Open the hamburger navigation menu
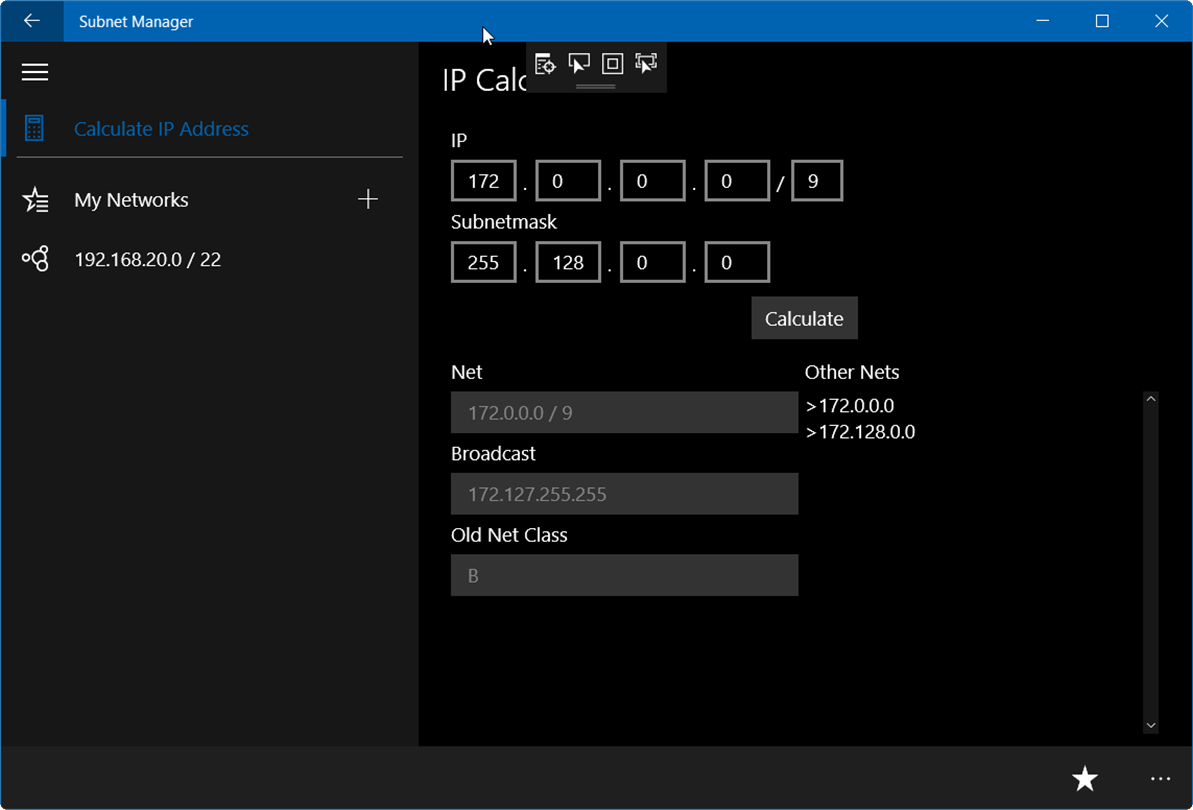Screen dimensions: 1193x810 point(35,72)
